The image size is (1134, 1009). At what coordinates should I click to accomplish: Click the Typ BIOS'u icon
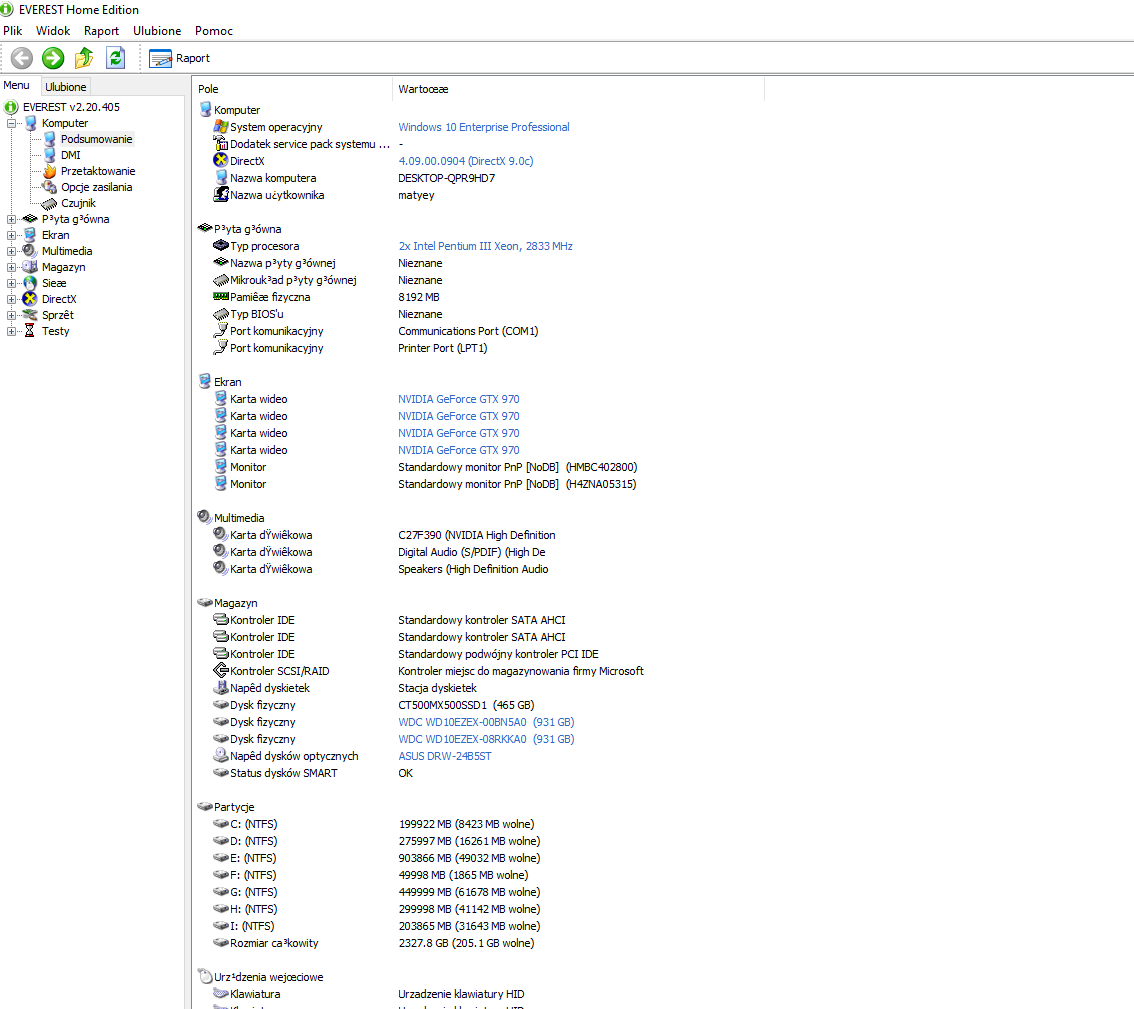(221, 314)
